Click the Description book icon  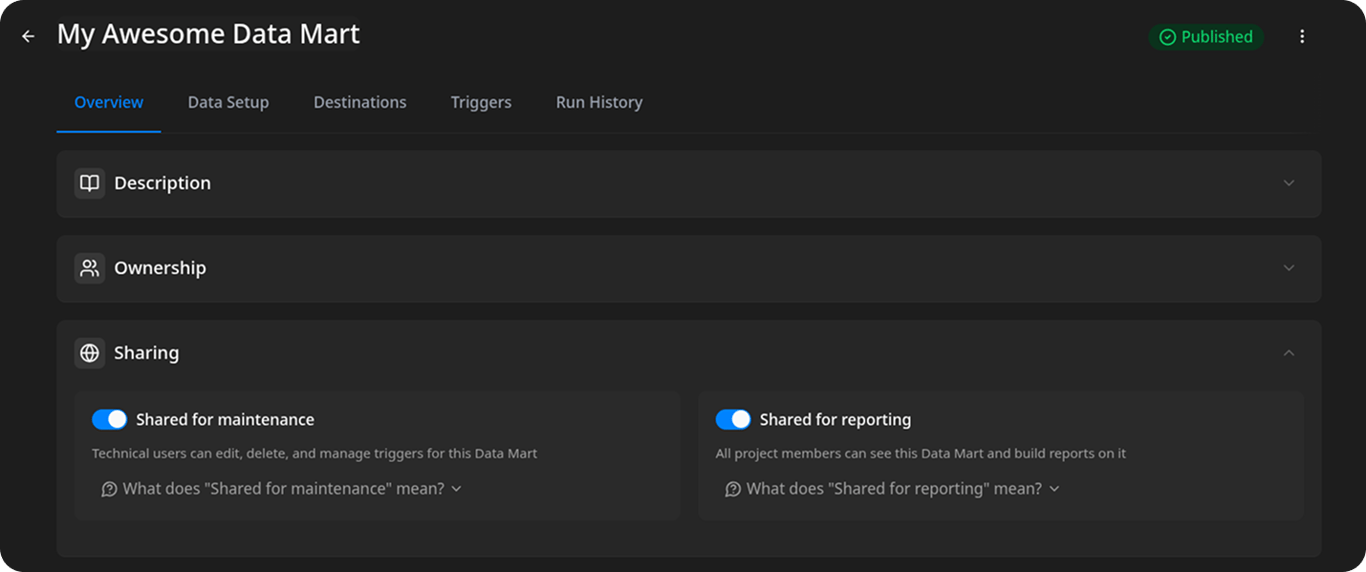click(x=90, y=183)
